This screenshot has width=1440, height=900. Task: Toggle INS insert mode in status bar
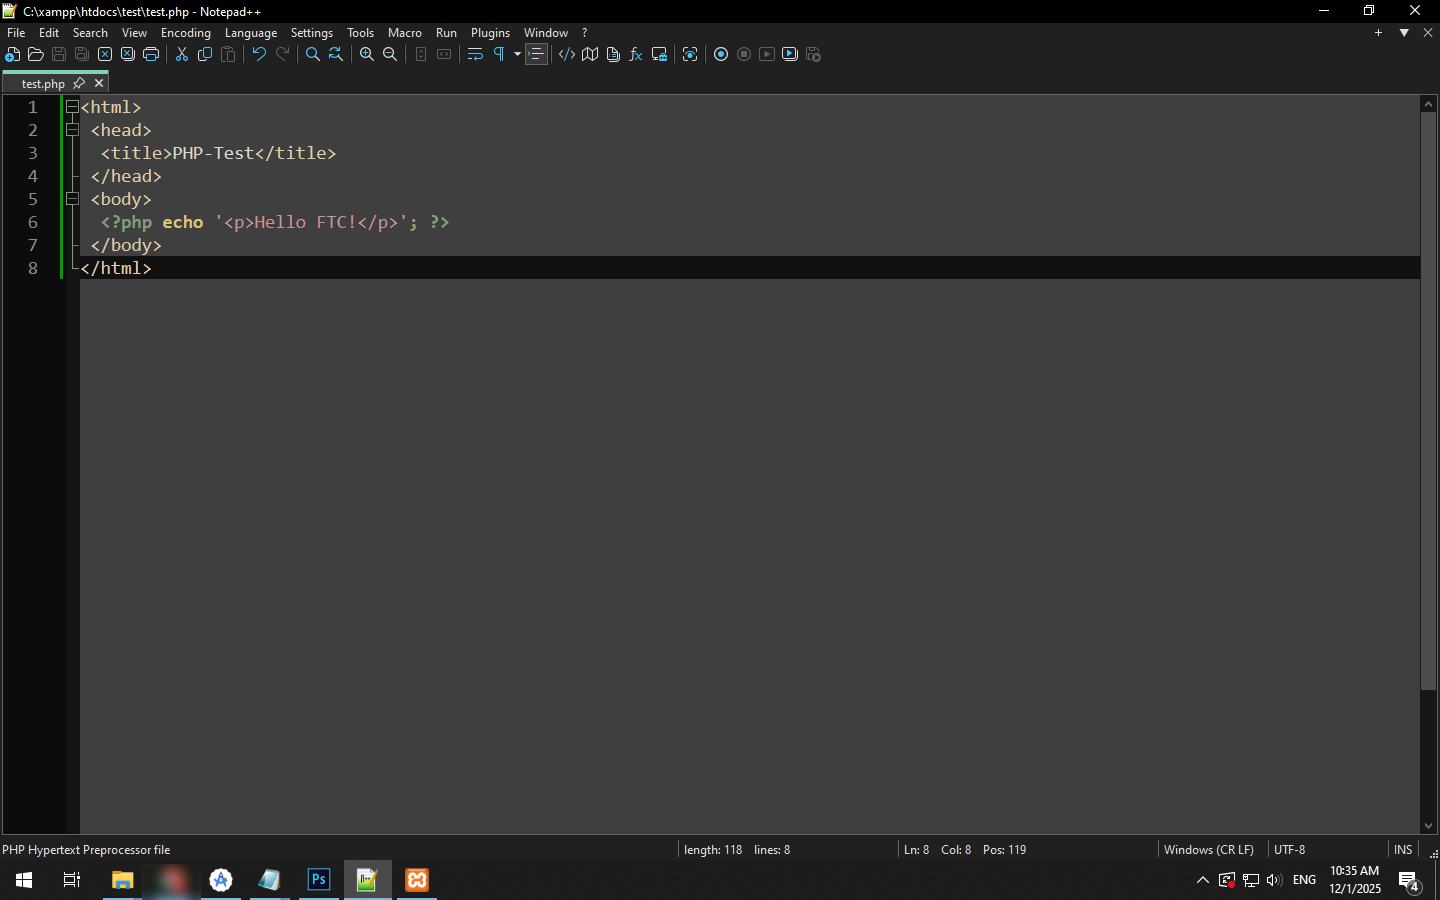tap(1403, 850)
